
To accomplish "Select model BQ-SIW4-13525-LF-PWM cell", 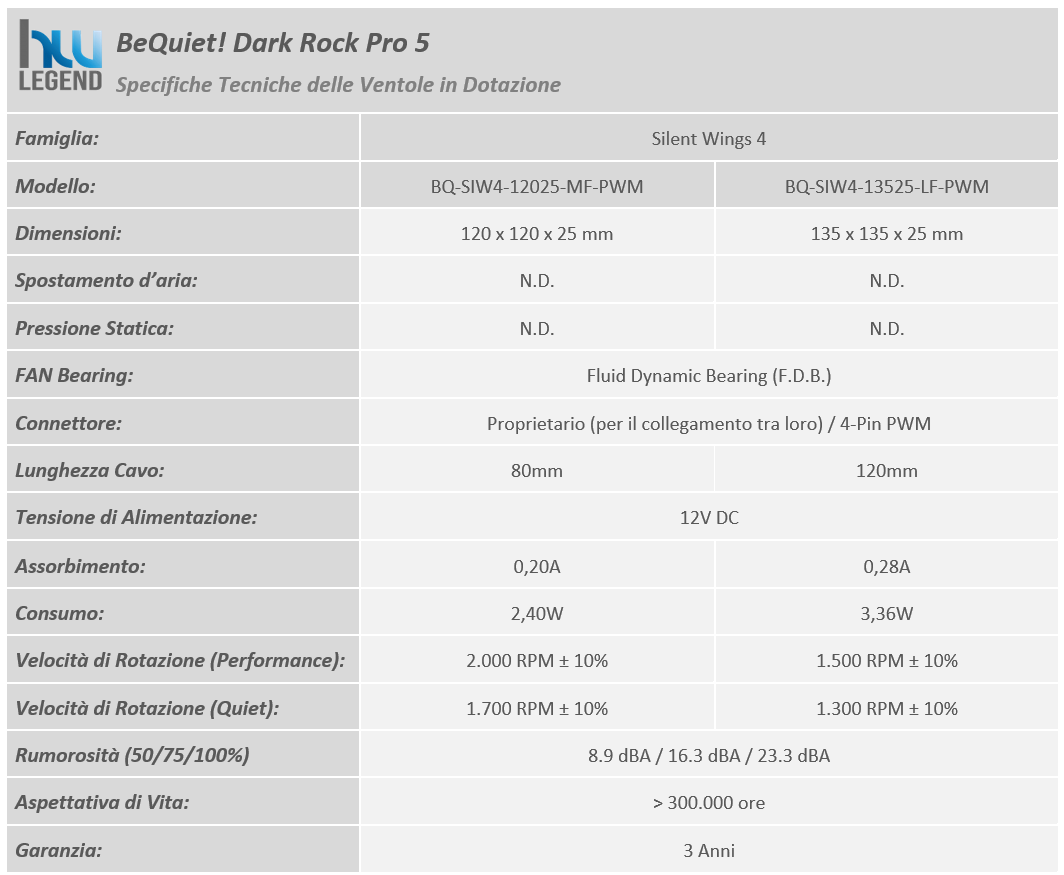I will tap(886, 187).
